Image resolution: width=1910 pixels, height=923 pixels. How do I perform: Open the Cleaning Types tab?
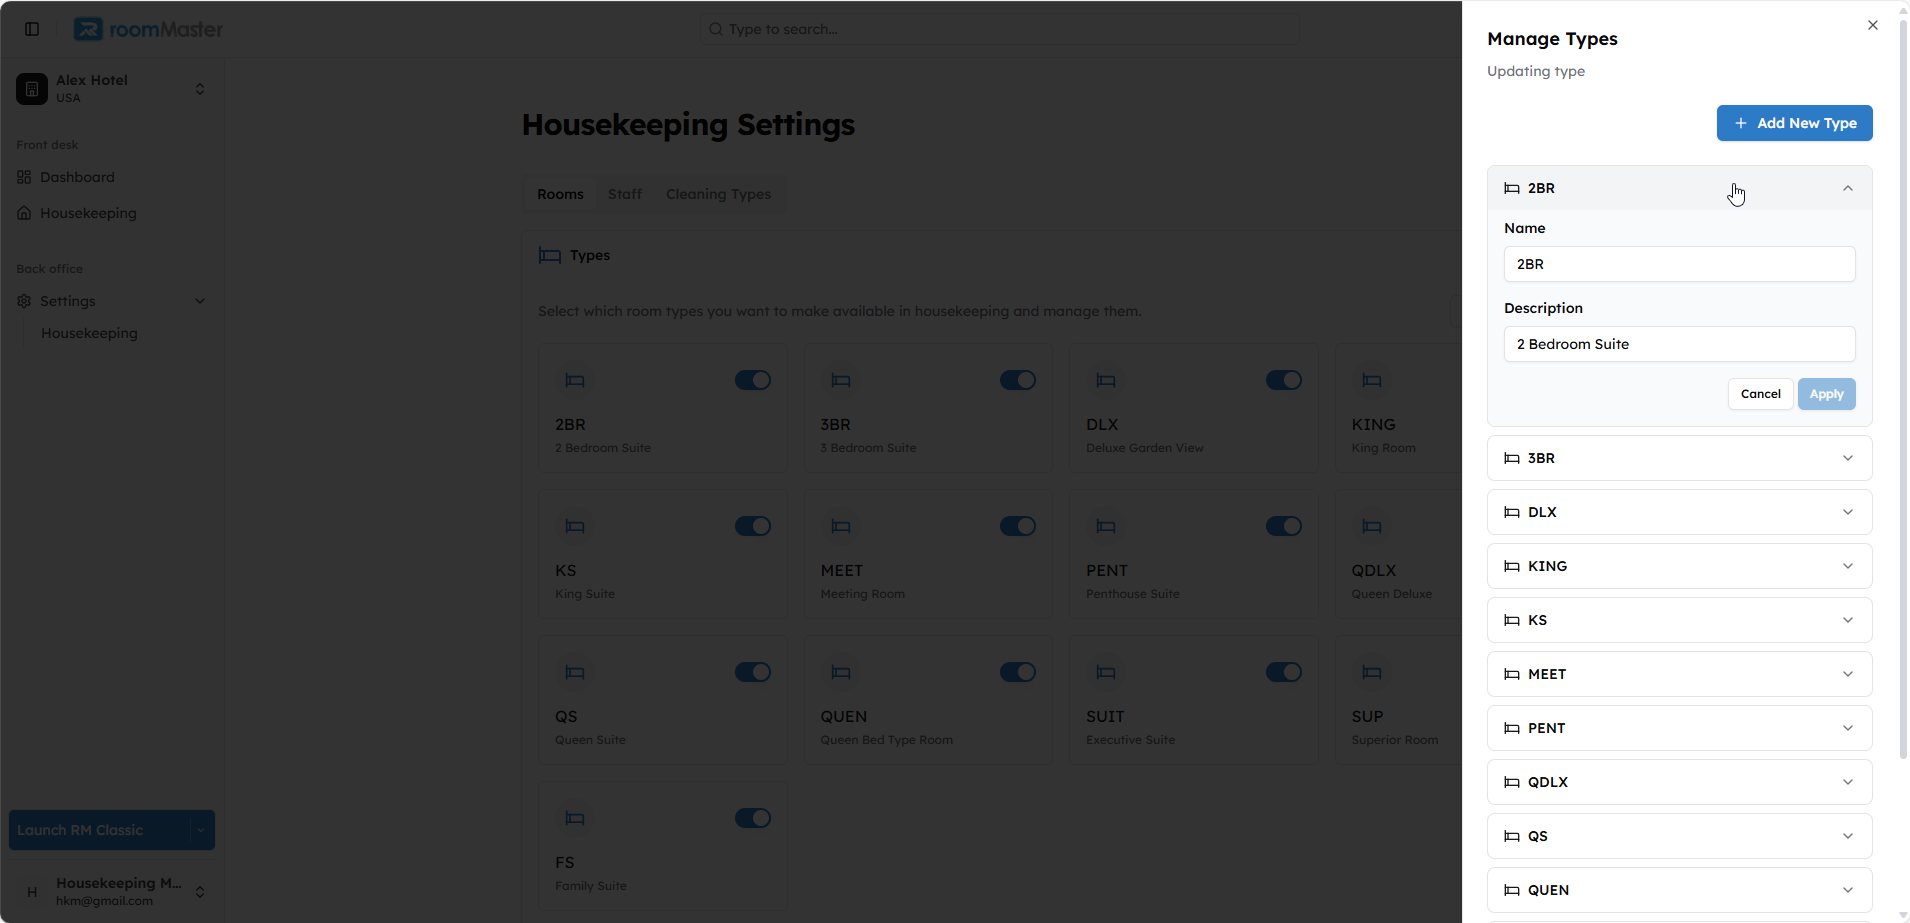[x=718, y=194]
